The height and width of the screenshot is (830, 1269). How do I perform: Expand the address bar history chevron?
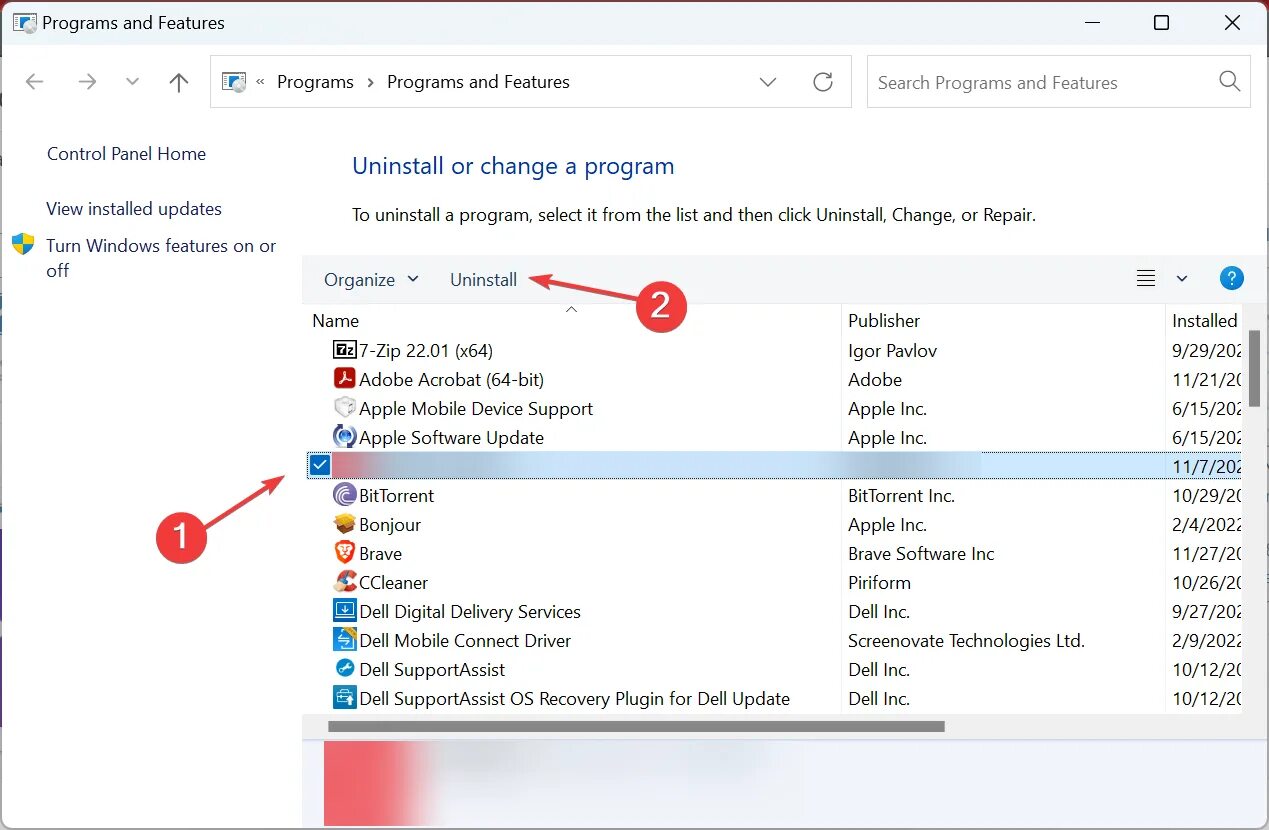pyautogui.click(x=768, y=82)
